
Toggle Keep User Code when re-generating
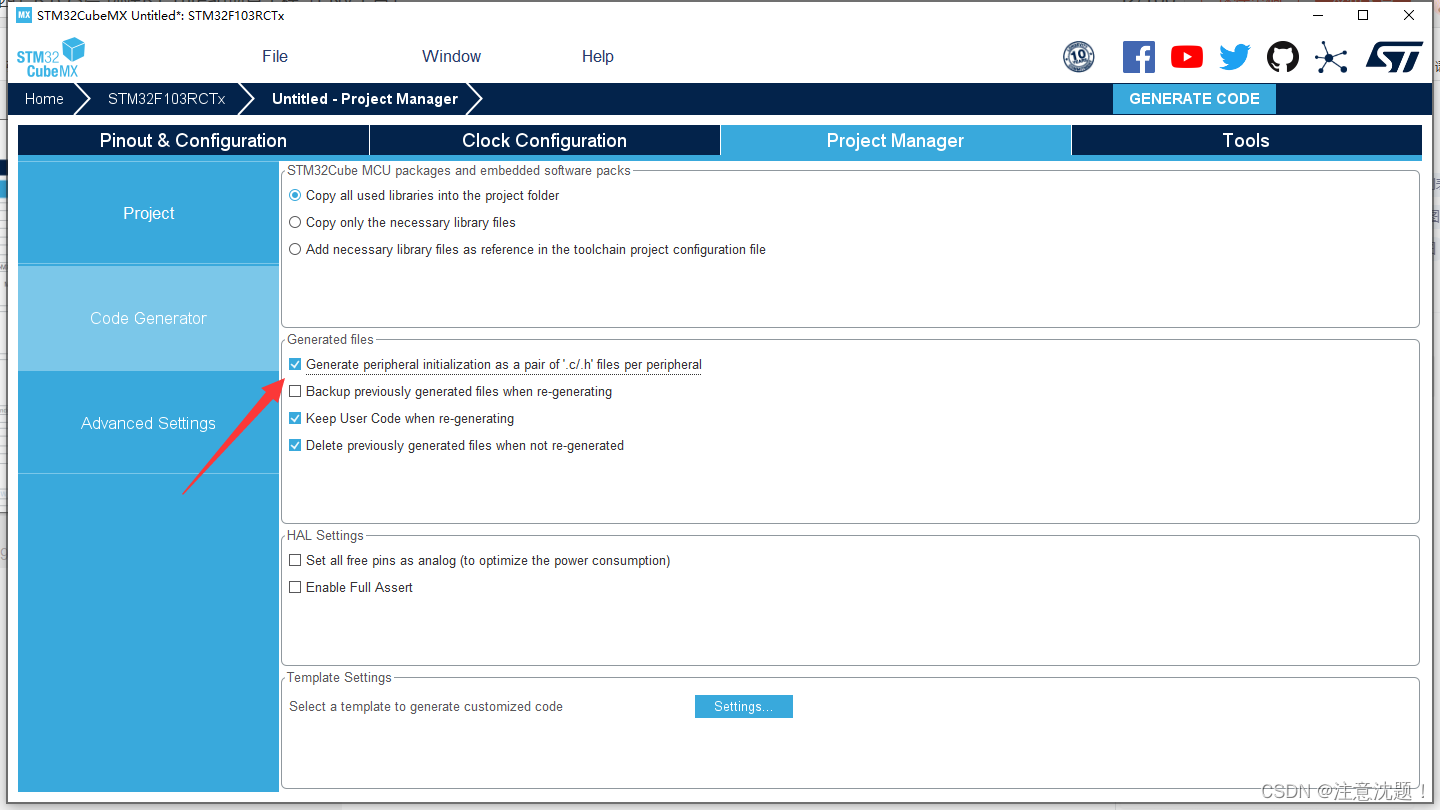[295, 418]
